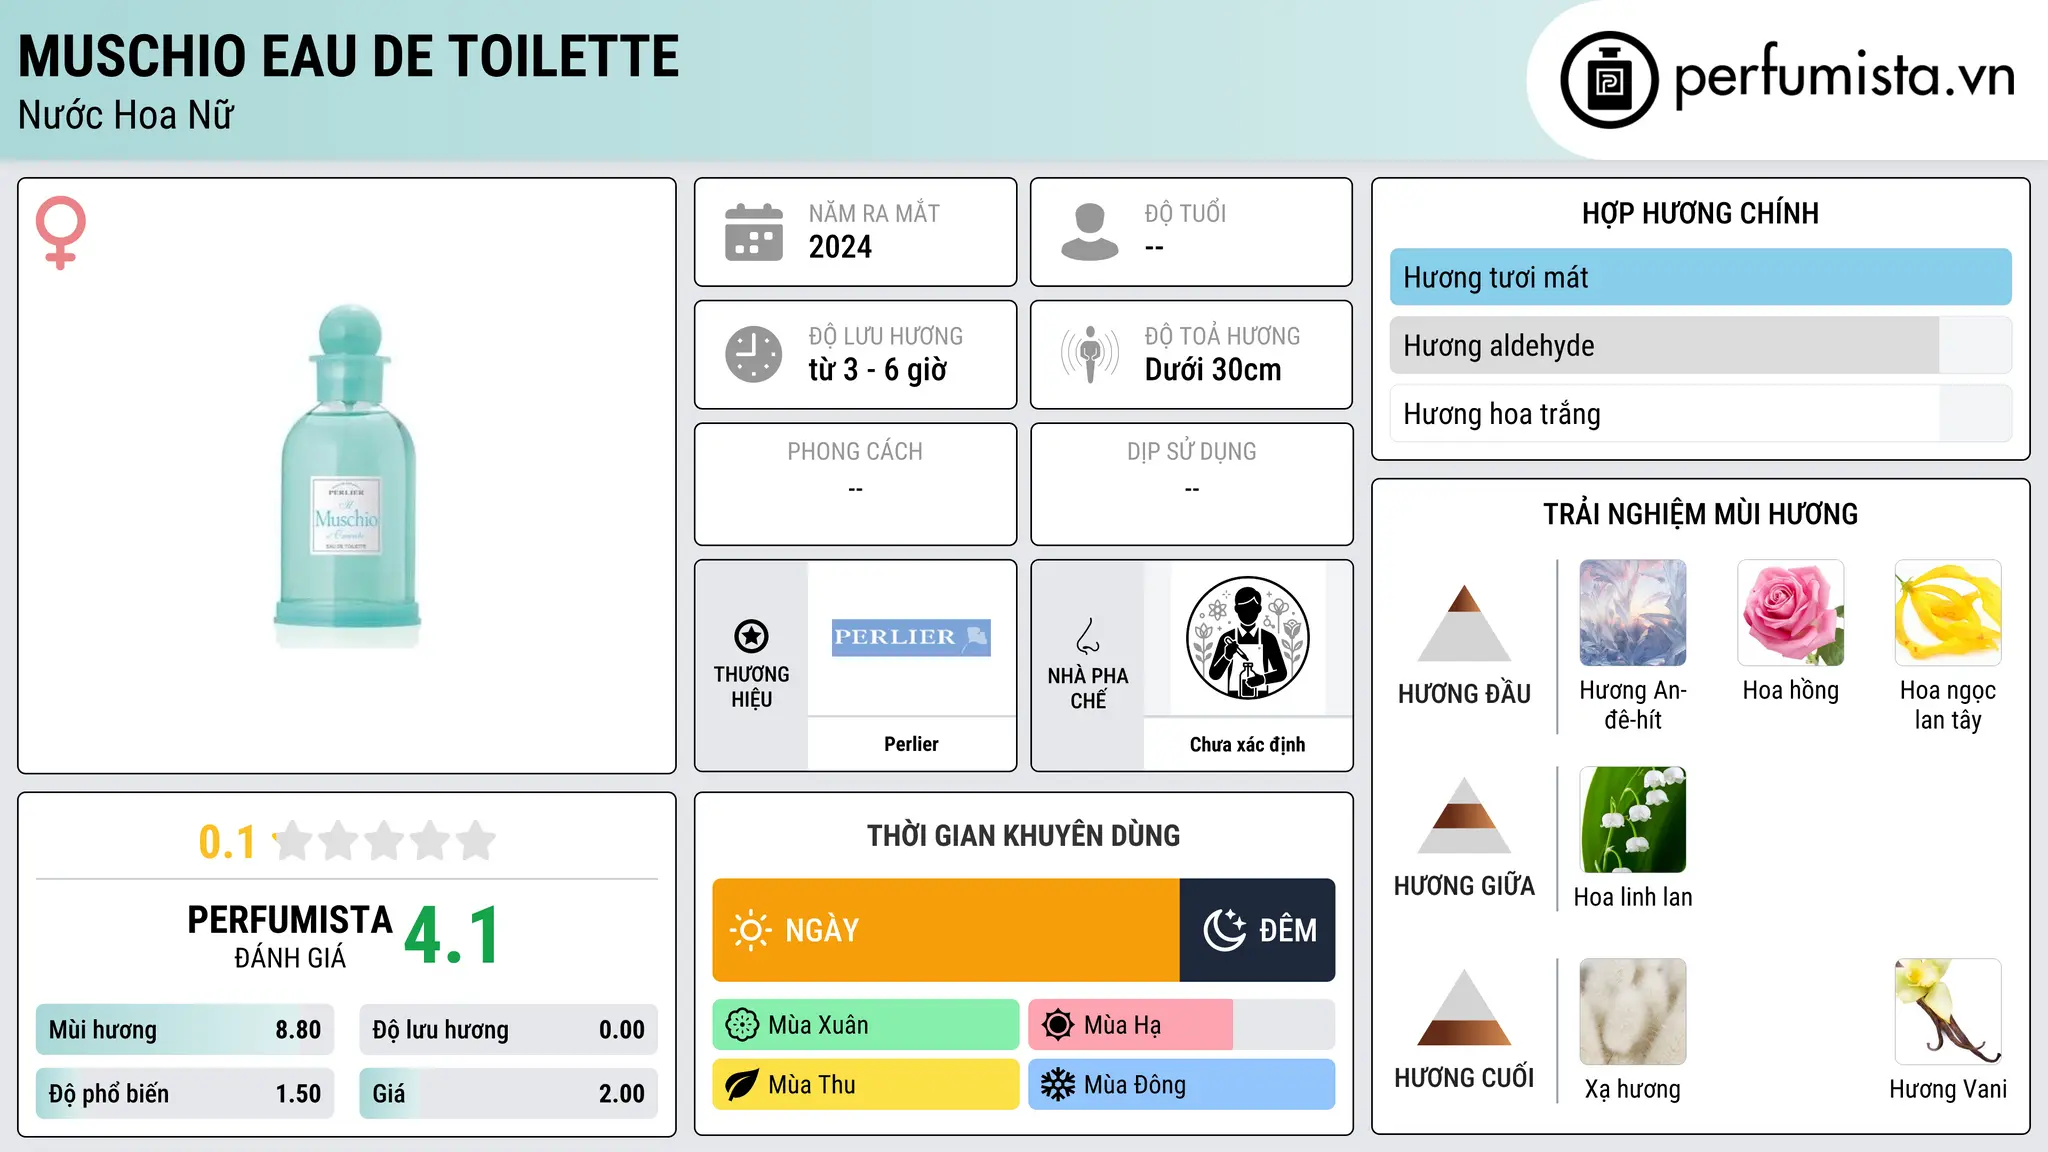2048x1152 pixels.
Task: Select the Hoa linh lan note image
Action: tap(1633, 820)
